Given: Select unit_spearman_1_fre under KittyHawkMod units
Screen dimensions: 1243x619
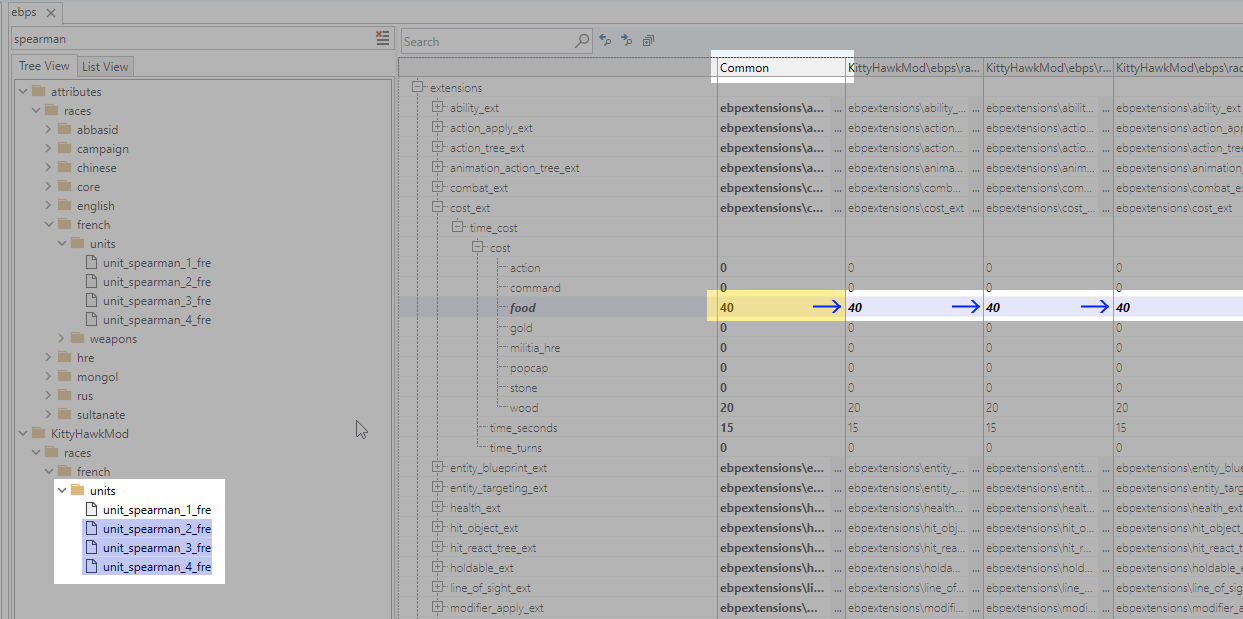Looking at the screenshot, I should click(156, 510).
